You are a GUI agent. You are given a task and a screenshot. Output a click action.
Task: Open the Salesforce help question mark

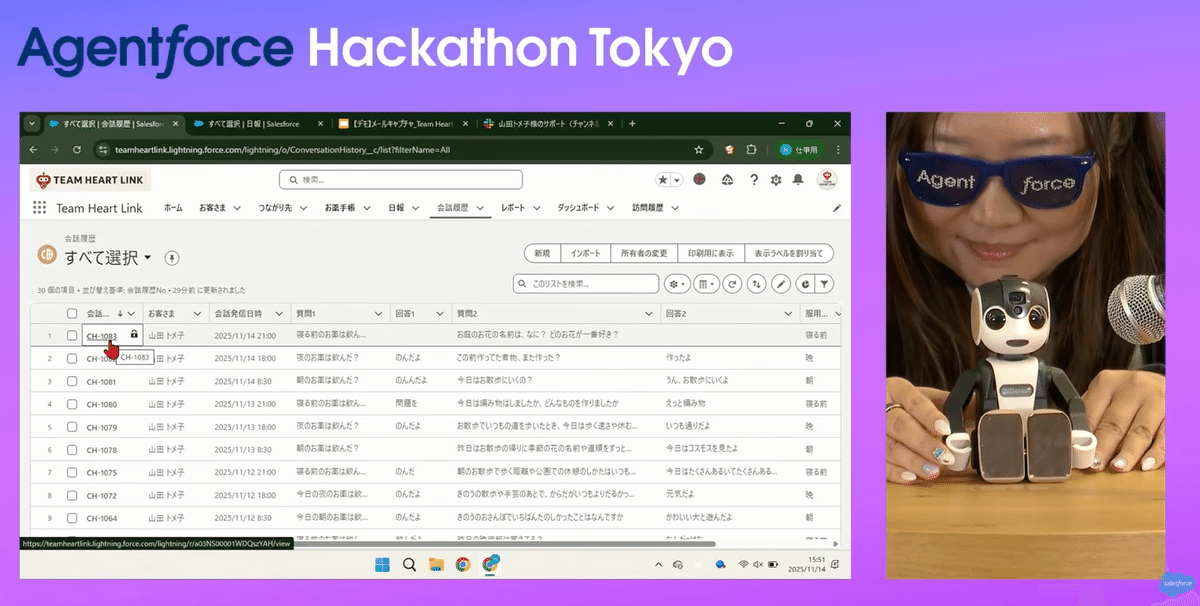coord(754,180)
